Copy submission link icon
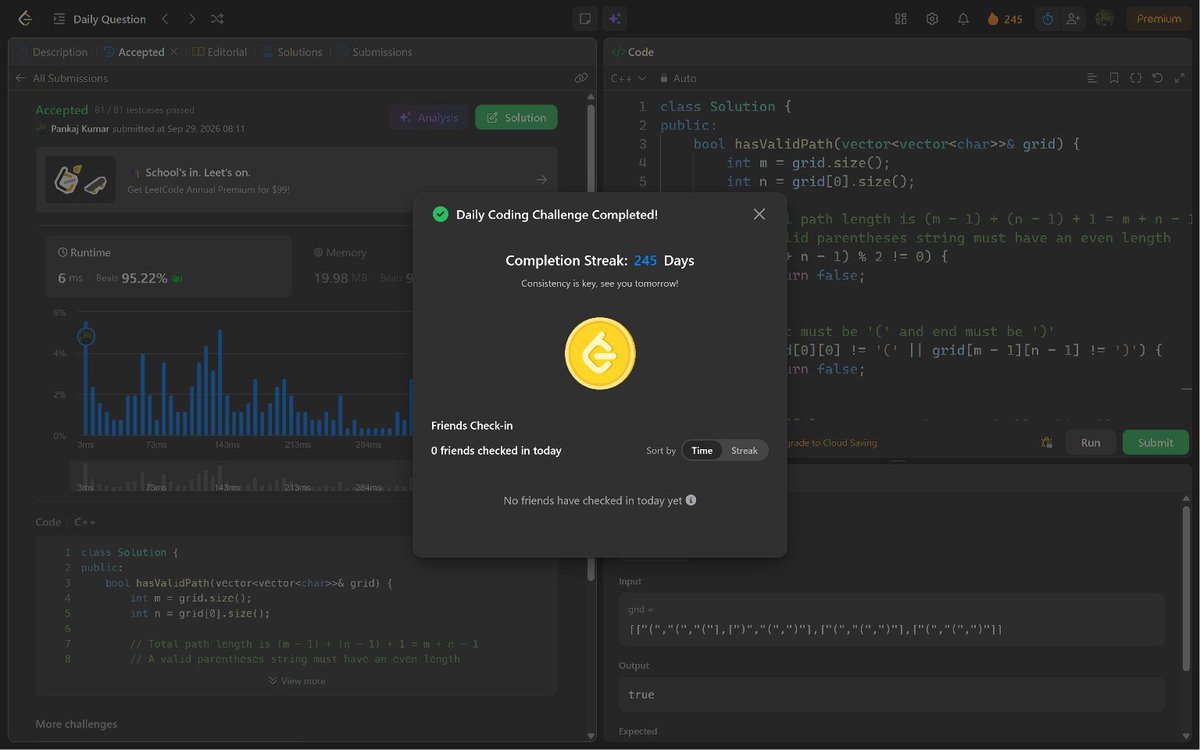Image resolution: width=1200 pixels, height=750 pixels. tap(581, 78)
